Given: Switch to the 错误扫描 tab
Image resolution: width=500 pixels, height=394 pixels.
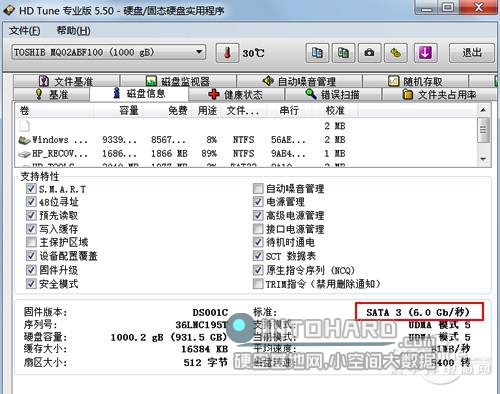Looking at the screenshot, I should pos(332,94).
